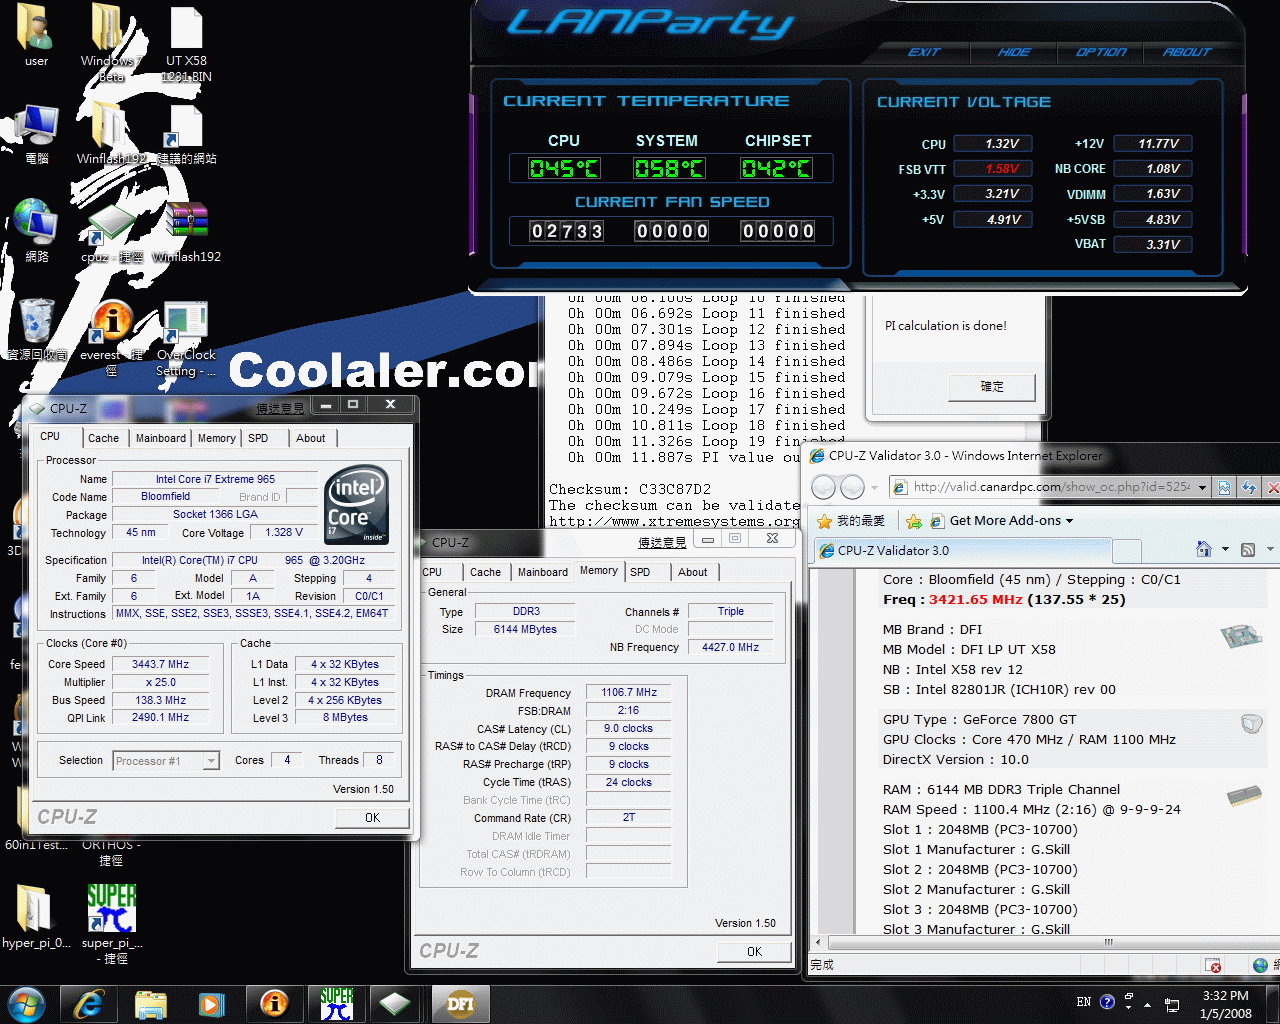
Task: Open a new blank IE tab
Action: (x=1127, y=551)
